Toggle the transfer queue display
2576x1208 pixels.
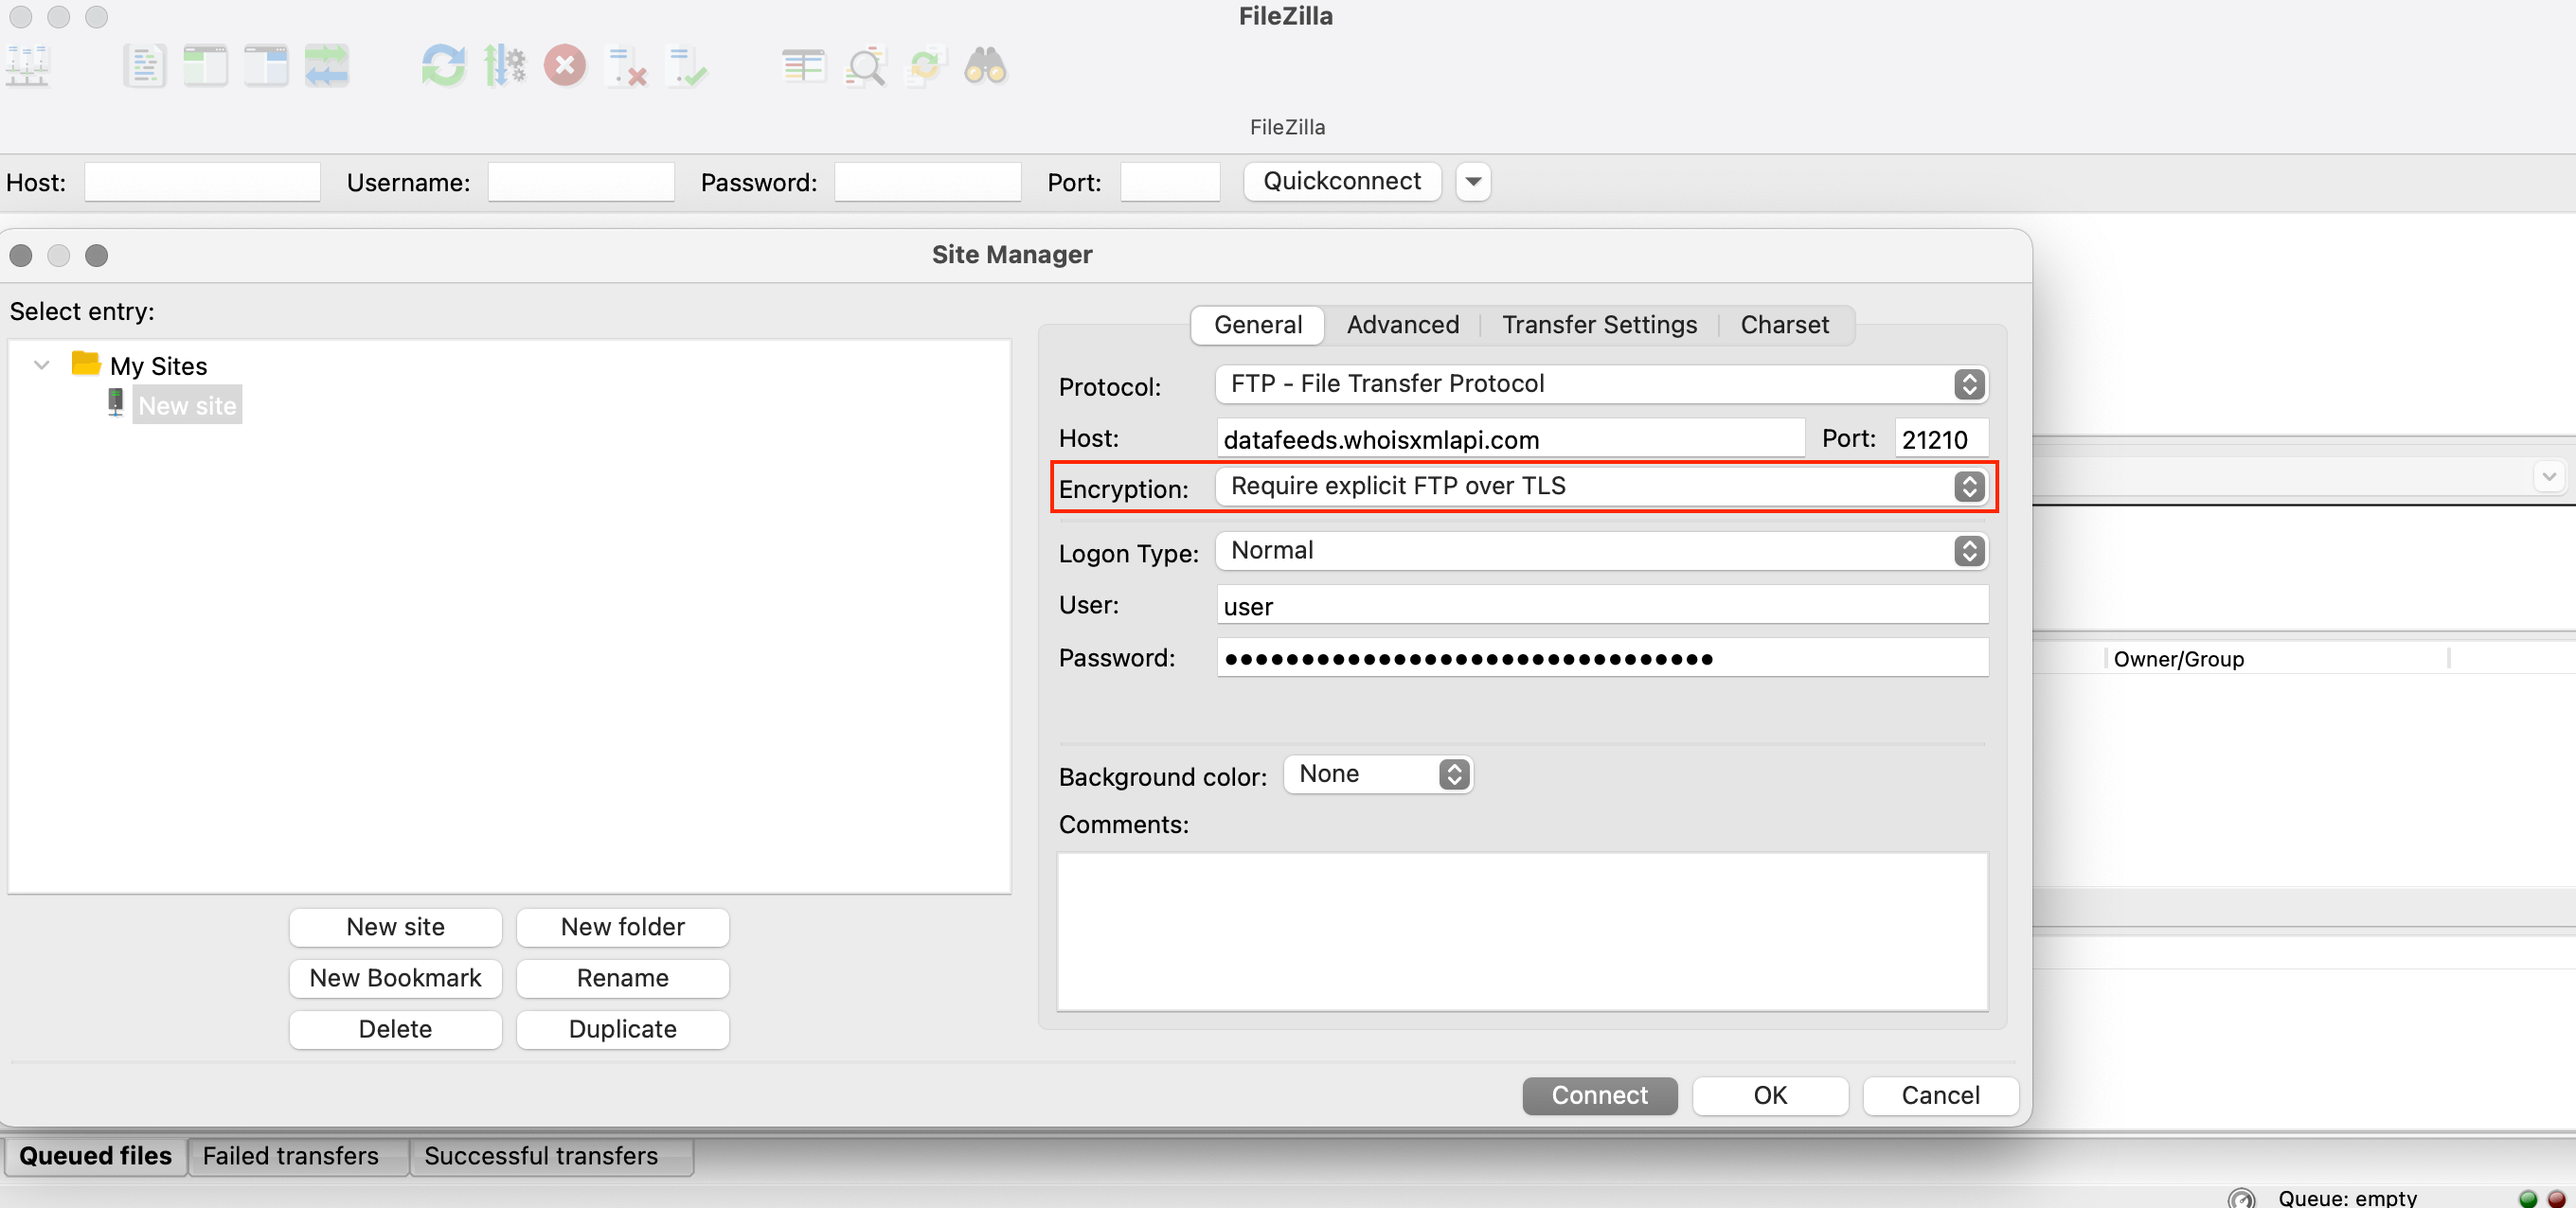point(327,66)
